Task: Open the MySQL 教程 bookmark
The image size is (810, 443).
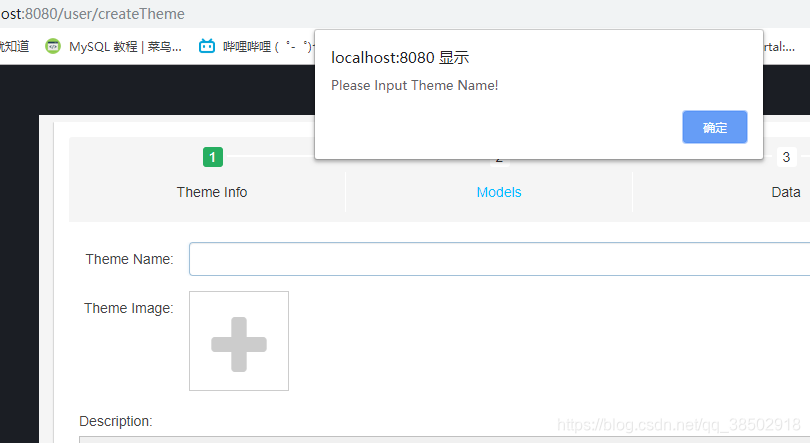Action: 114,46
